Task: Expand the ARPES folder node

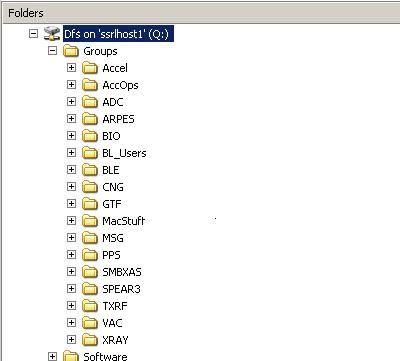Action: [x=71, y=119]
